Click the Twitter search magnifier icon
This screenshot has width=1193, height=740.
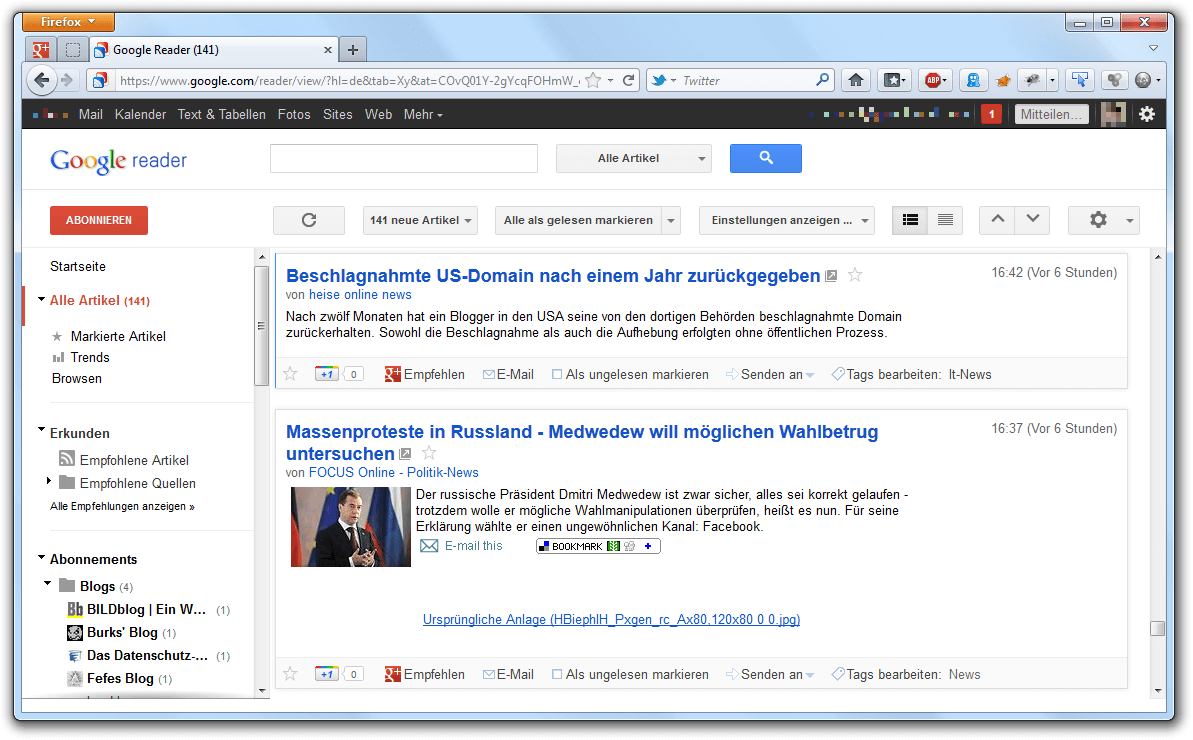[x=822, y=80]
